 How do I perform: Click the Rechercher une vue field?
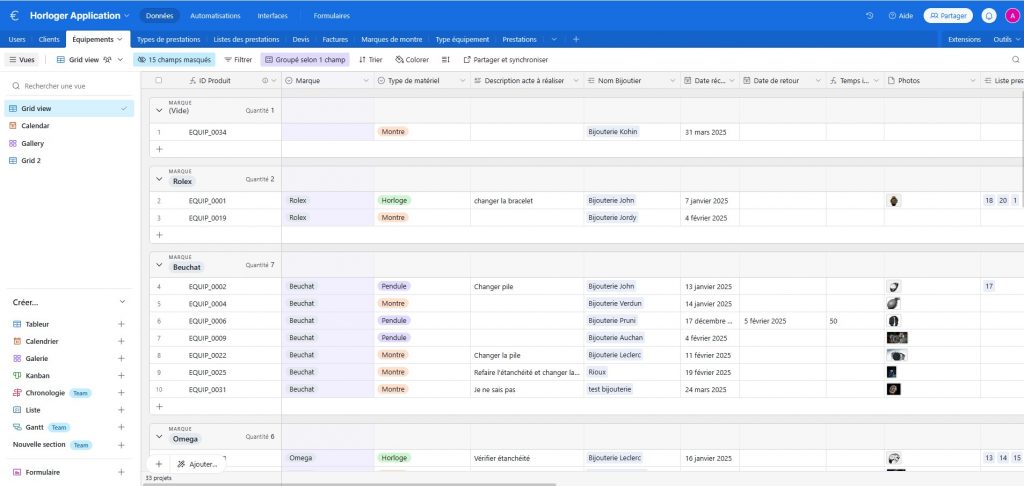(x=70, y=87)
